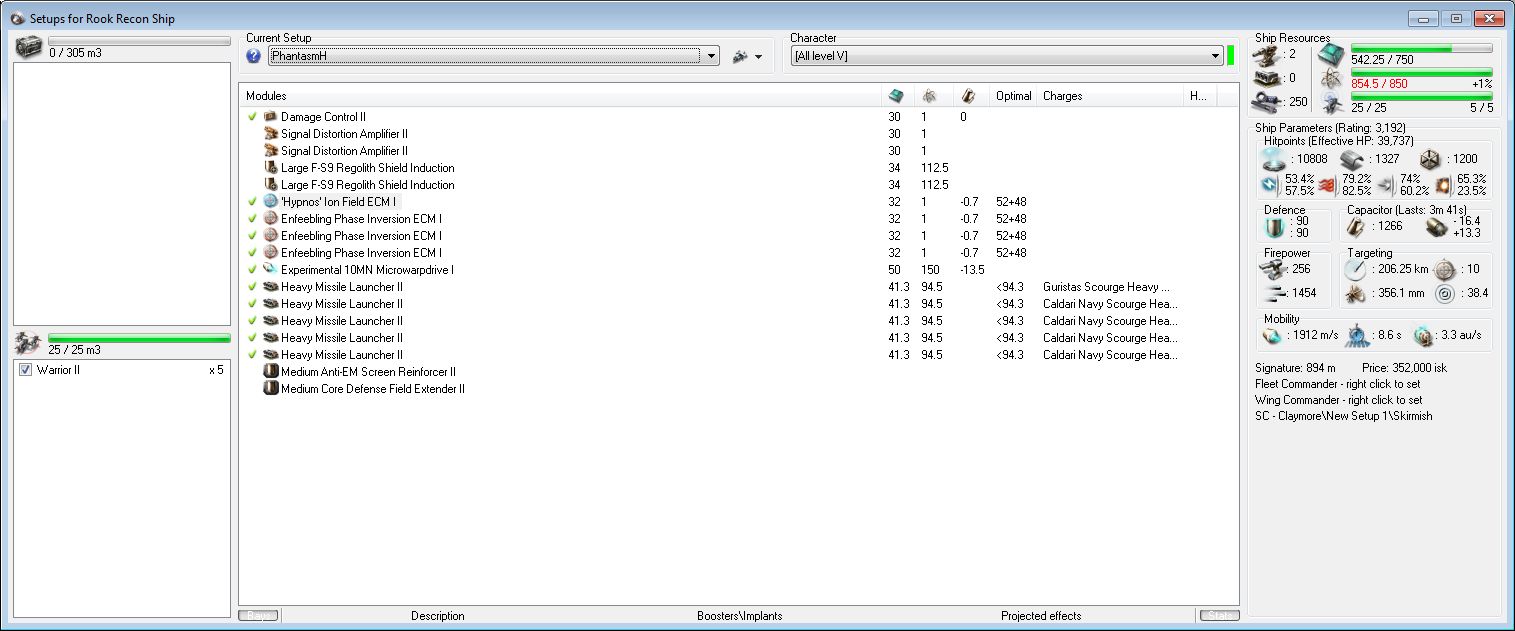The width and height of the screenshot is (1515, 631).
Task: Click the targeting range icon showing 206.25 km
Action: click(x=1355, y=269)
